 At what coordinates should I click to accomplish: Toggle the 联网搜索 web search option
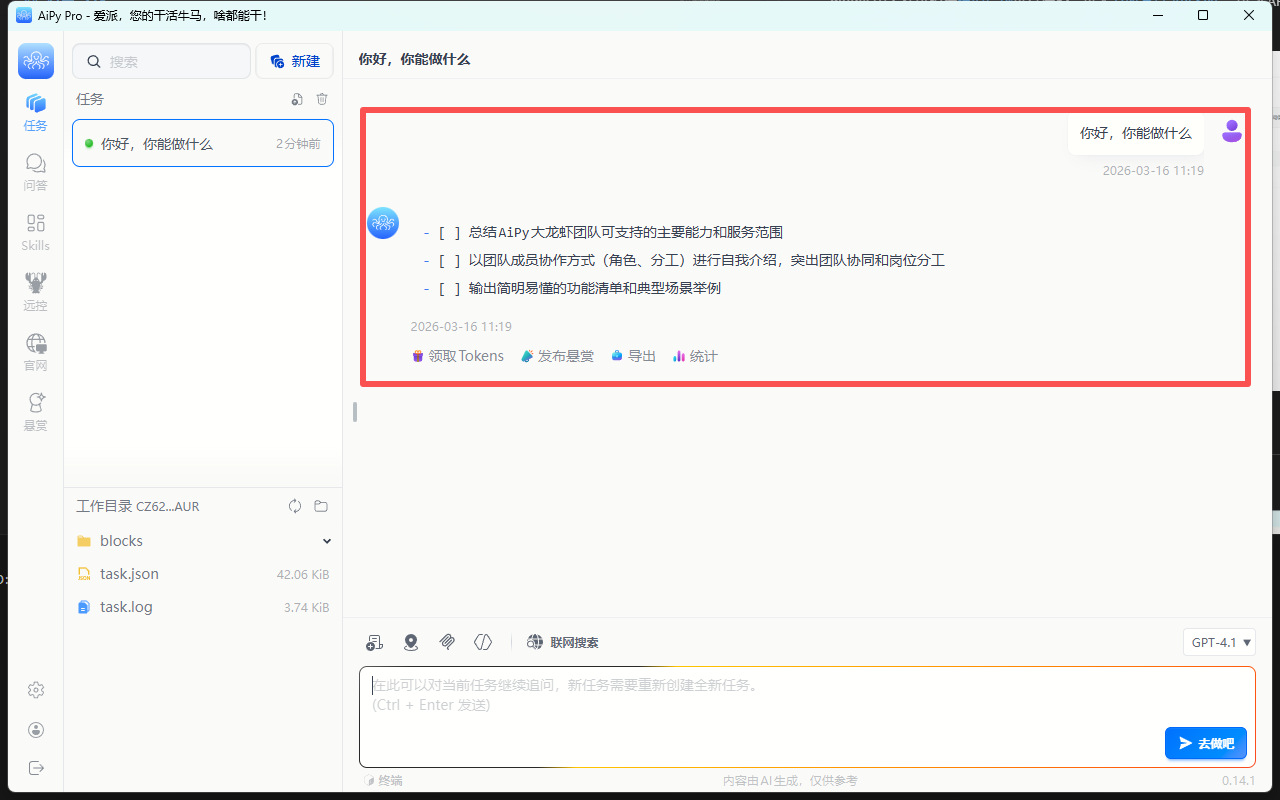coord(563,642)
